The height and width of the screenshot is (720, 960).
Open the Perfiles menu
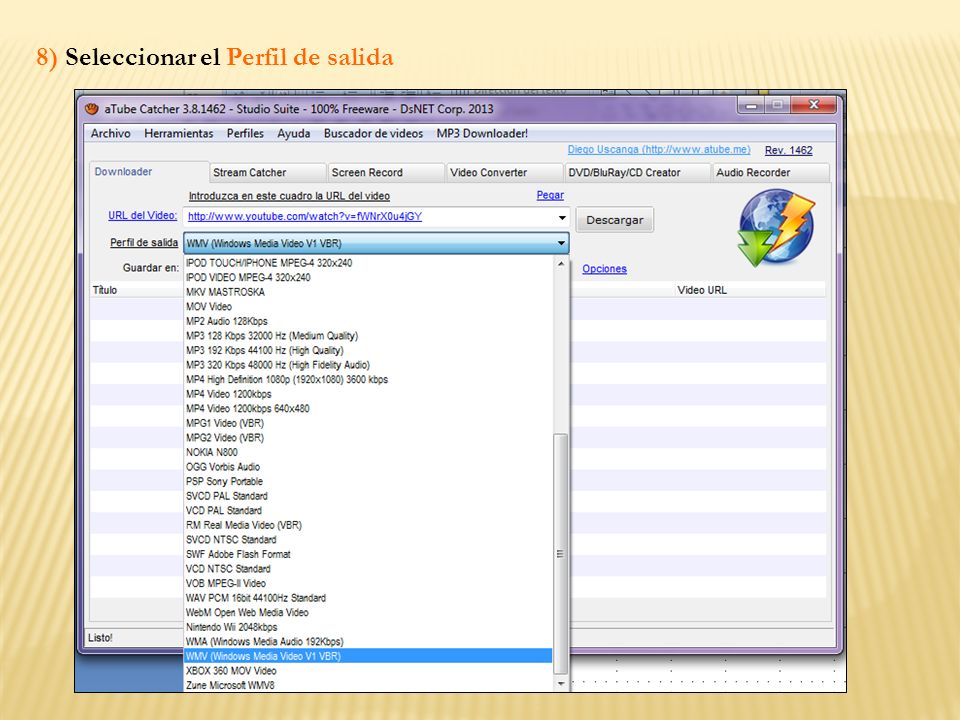(245, 133)
